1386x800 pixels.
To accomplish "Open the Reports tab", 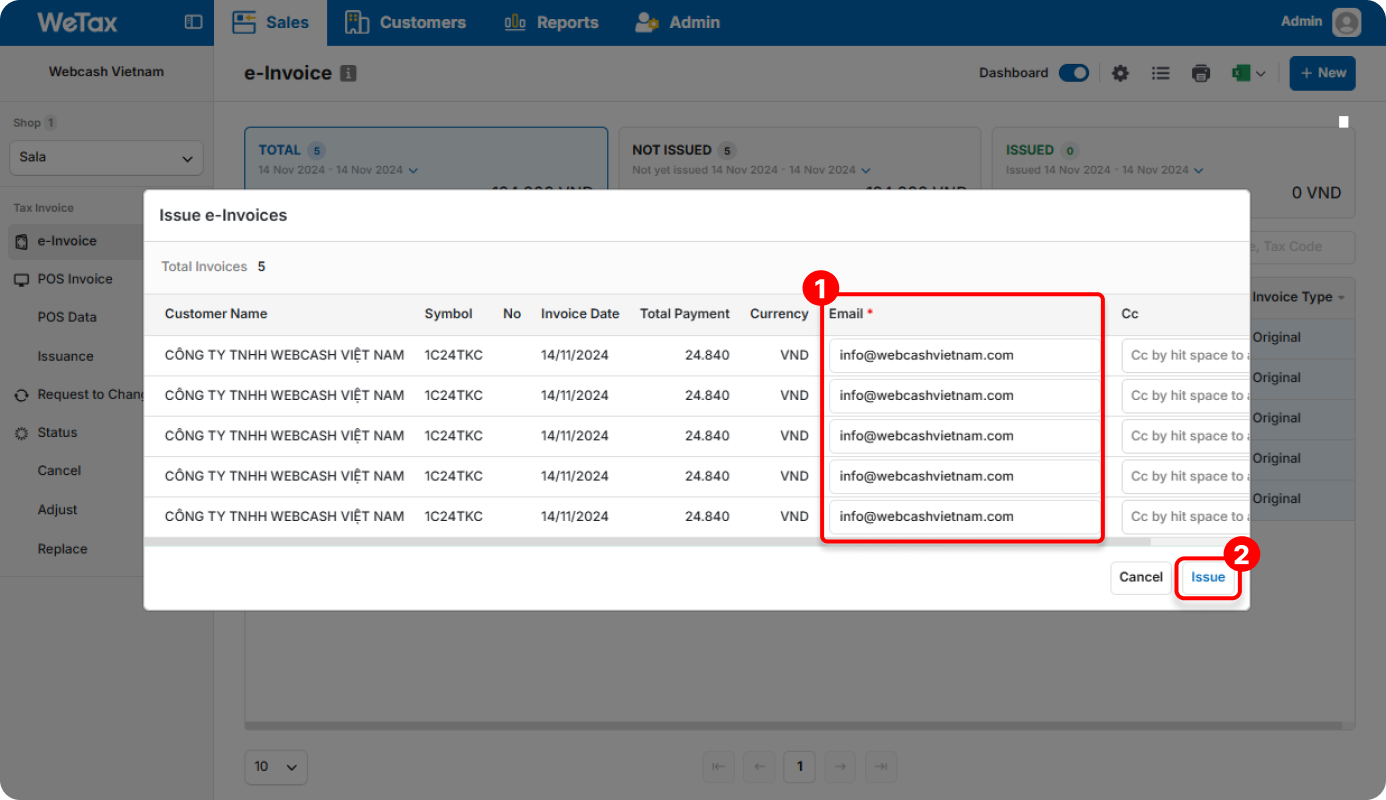I will (x=551, y=22).
